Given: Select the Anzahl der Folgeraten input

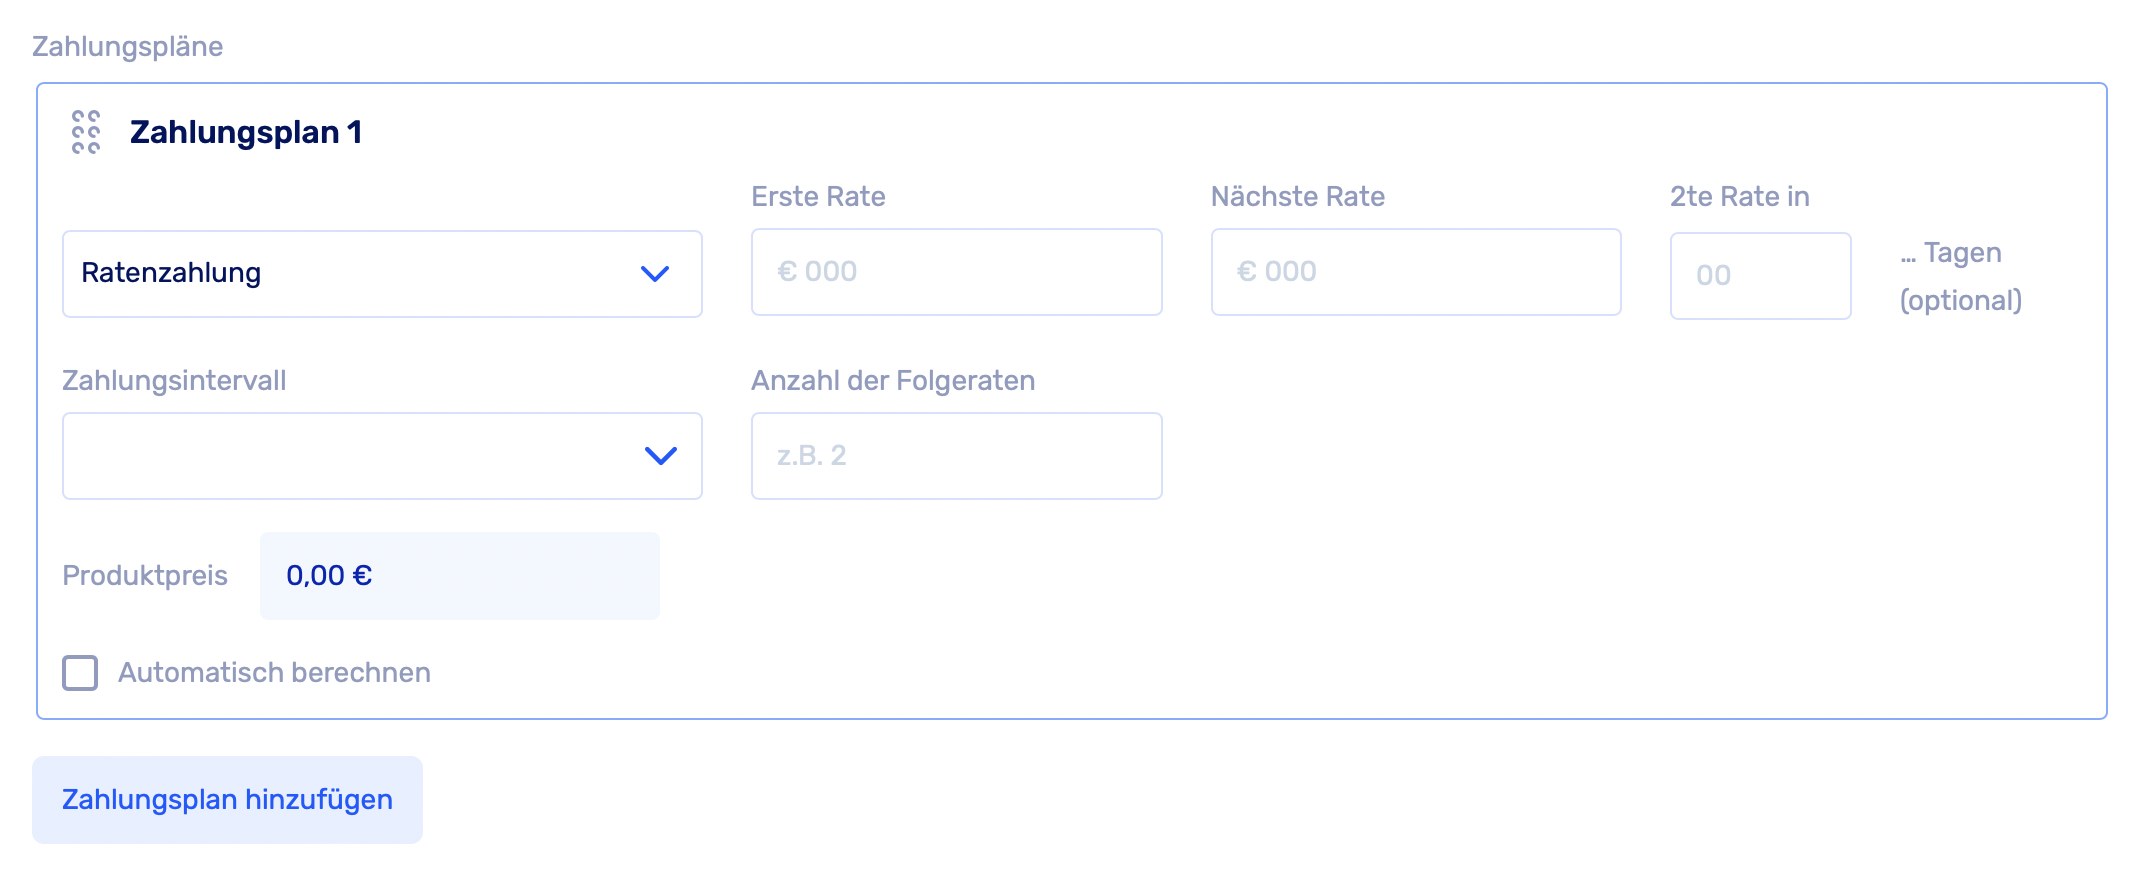Looking at the screenshot, I should [956, 456].
